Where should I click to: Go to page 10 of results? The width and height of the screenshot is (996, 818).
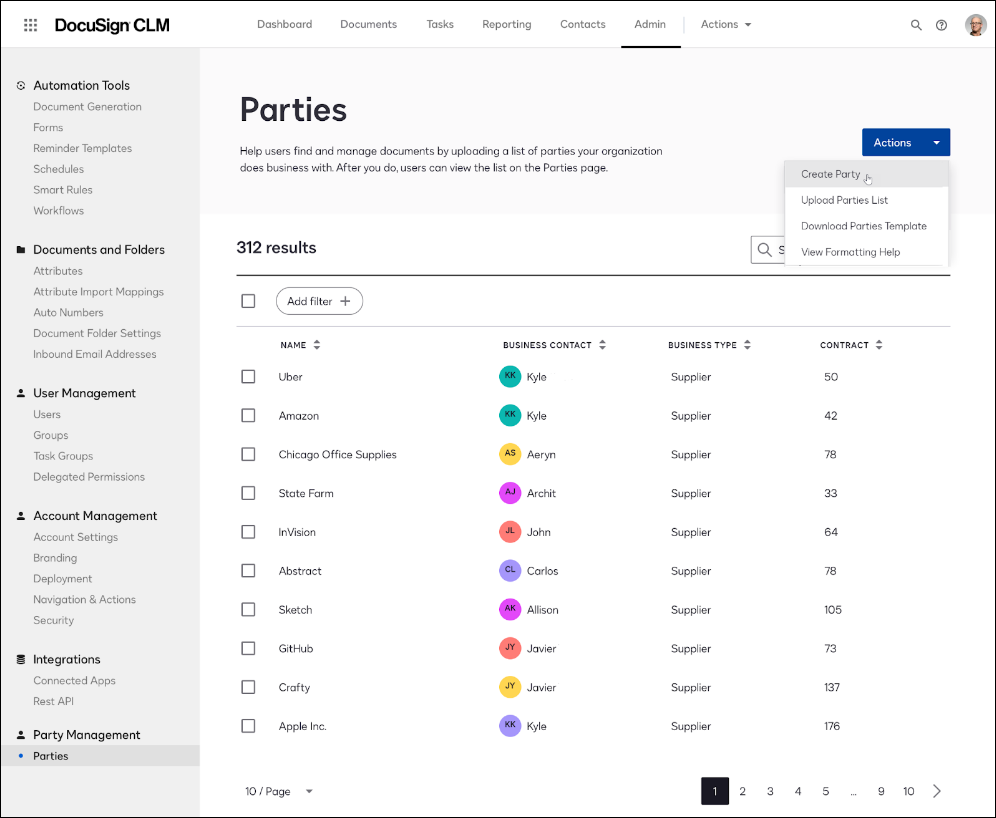point(909,791)
